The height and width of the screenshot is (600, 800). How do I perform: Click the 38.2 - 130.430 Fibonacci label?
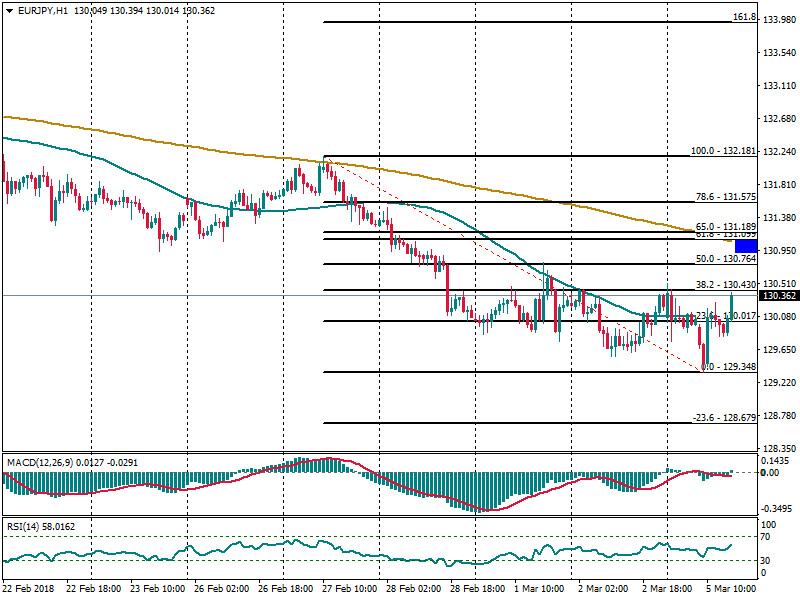(x=723, y=285)
